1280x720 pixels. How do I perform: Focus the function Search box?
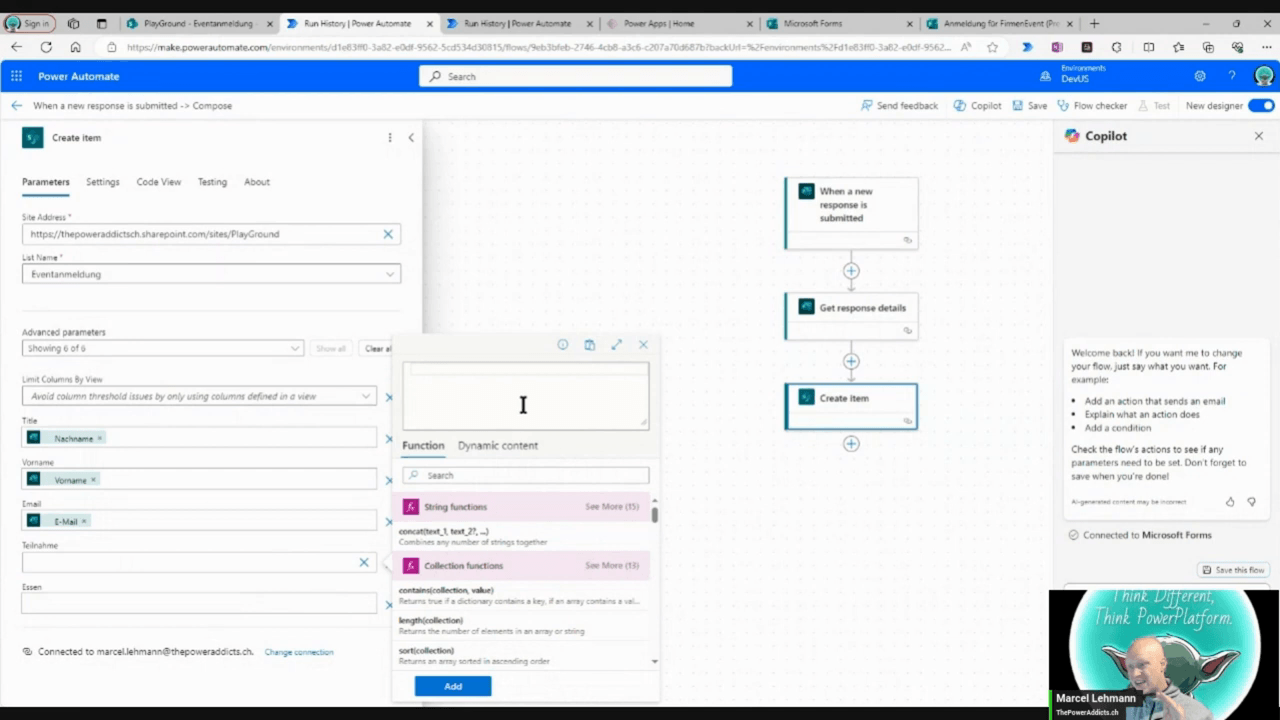coord(526,476)
